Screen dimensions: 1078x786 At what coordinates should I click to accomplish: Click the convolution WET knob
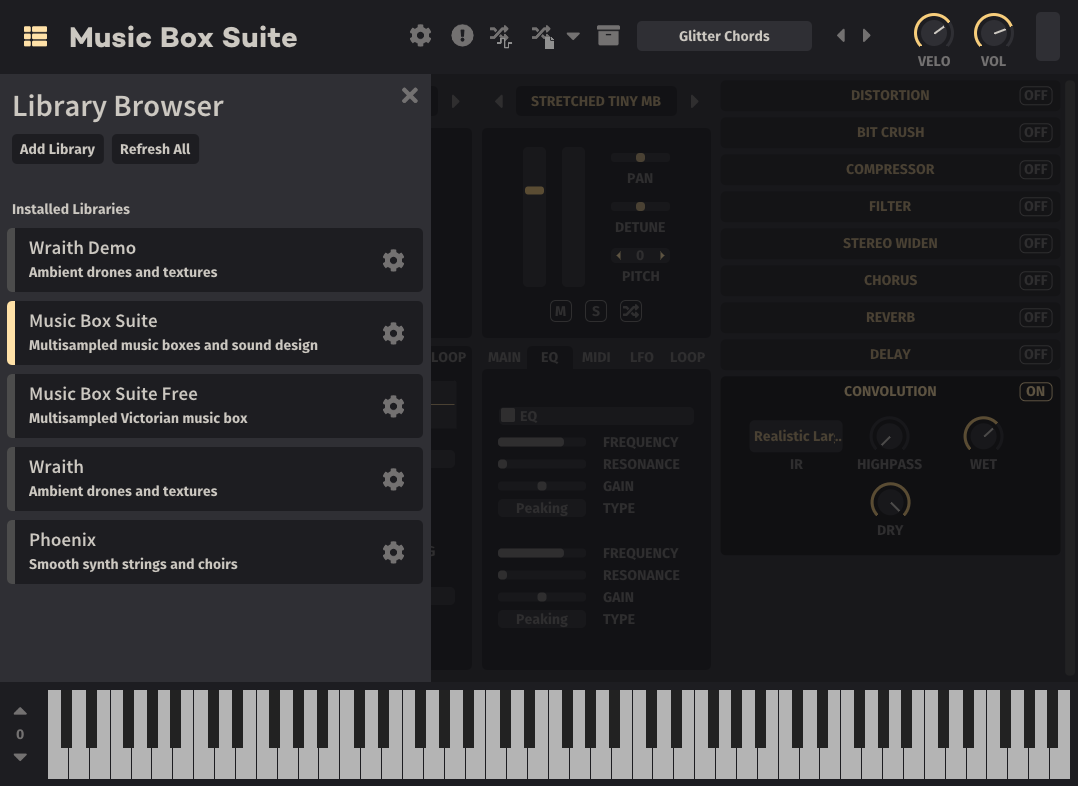[983, 435]
